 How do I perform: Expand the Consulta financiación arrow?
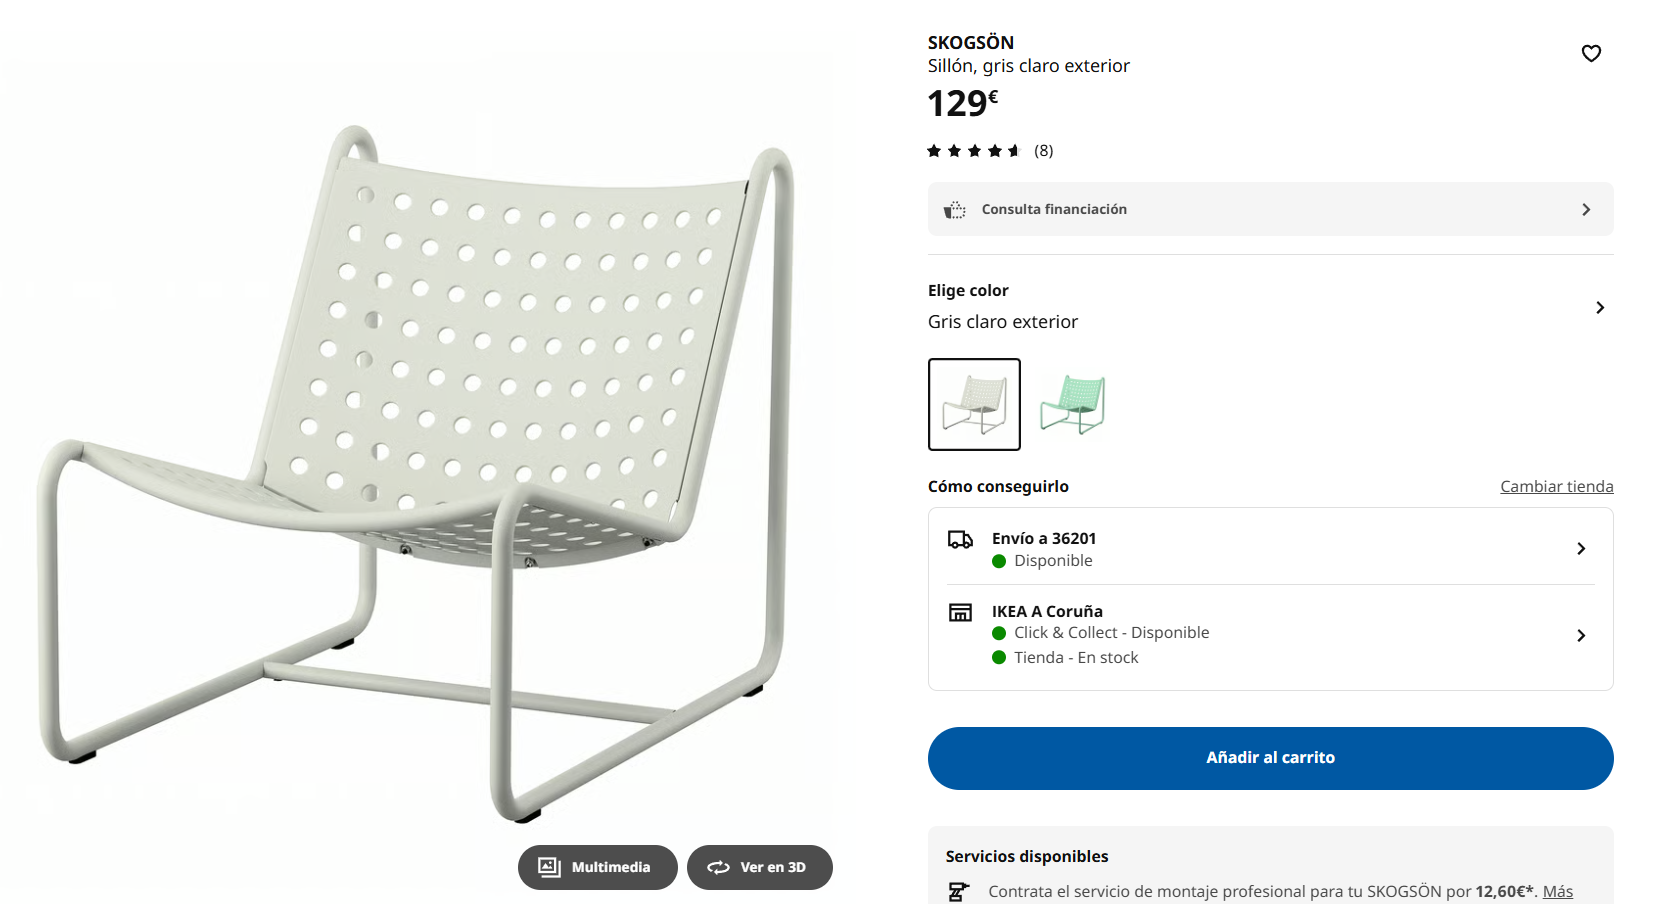click(1586, 210)
